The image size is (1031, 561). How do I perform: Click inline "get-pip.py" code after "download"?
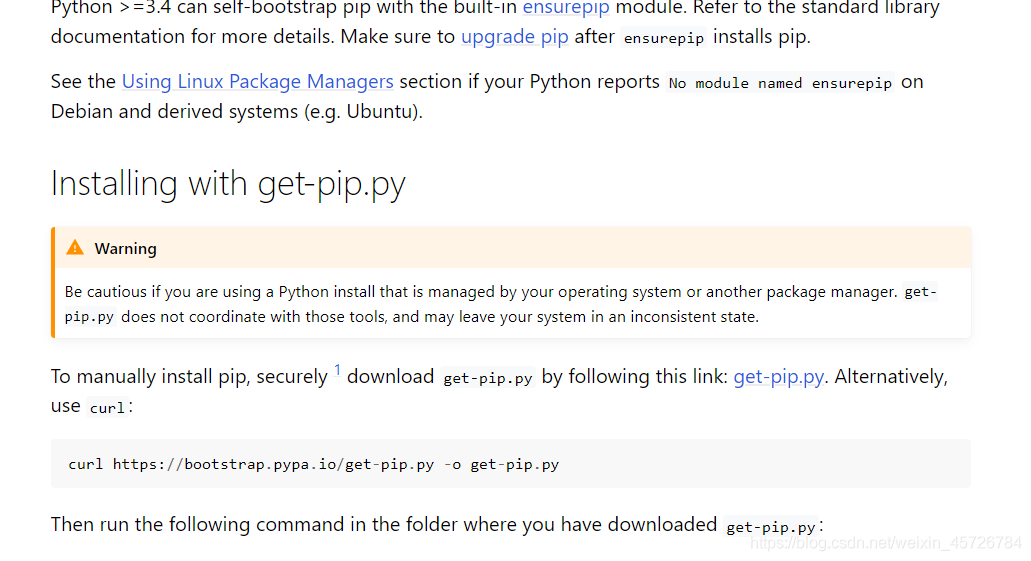[x=488, y=379]
